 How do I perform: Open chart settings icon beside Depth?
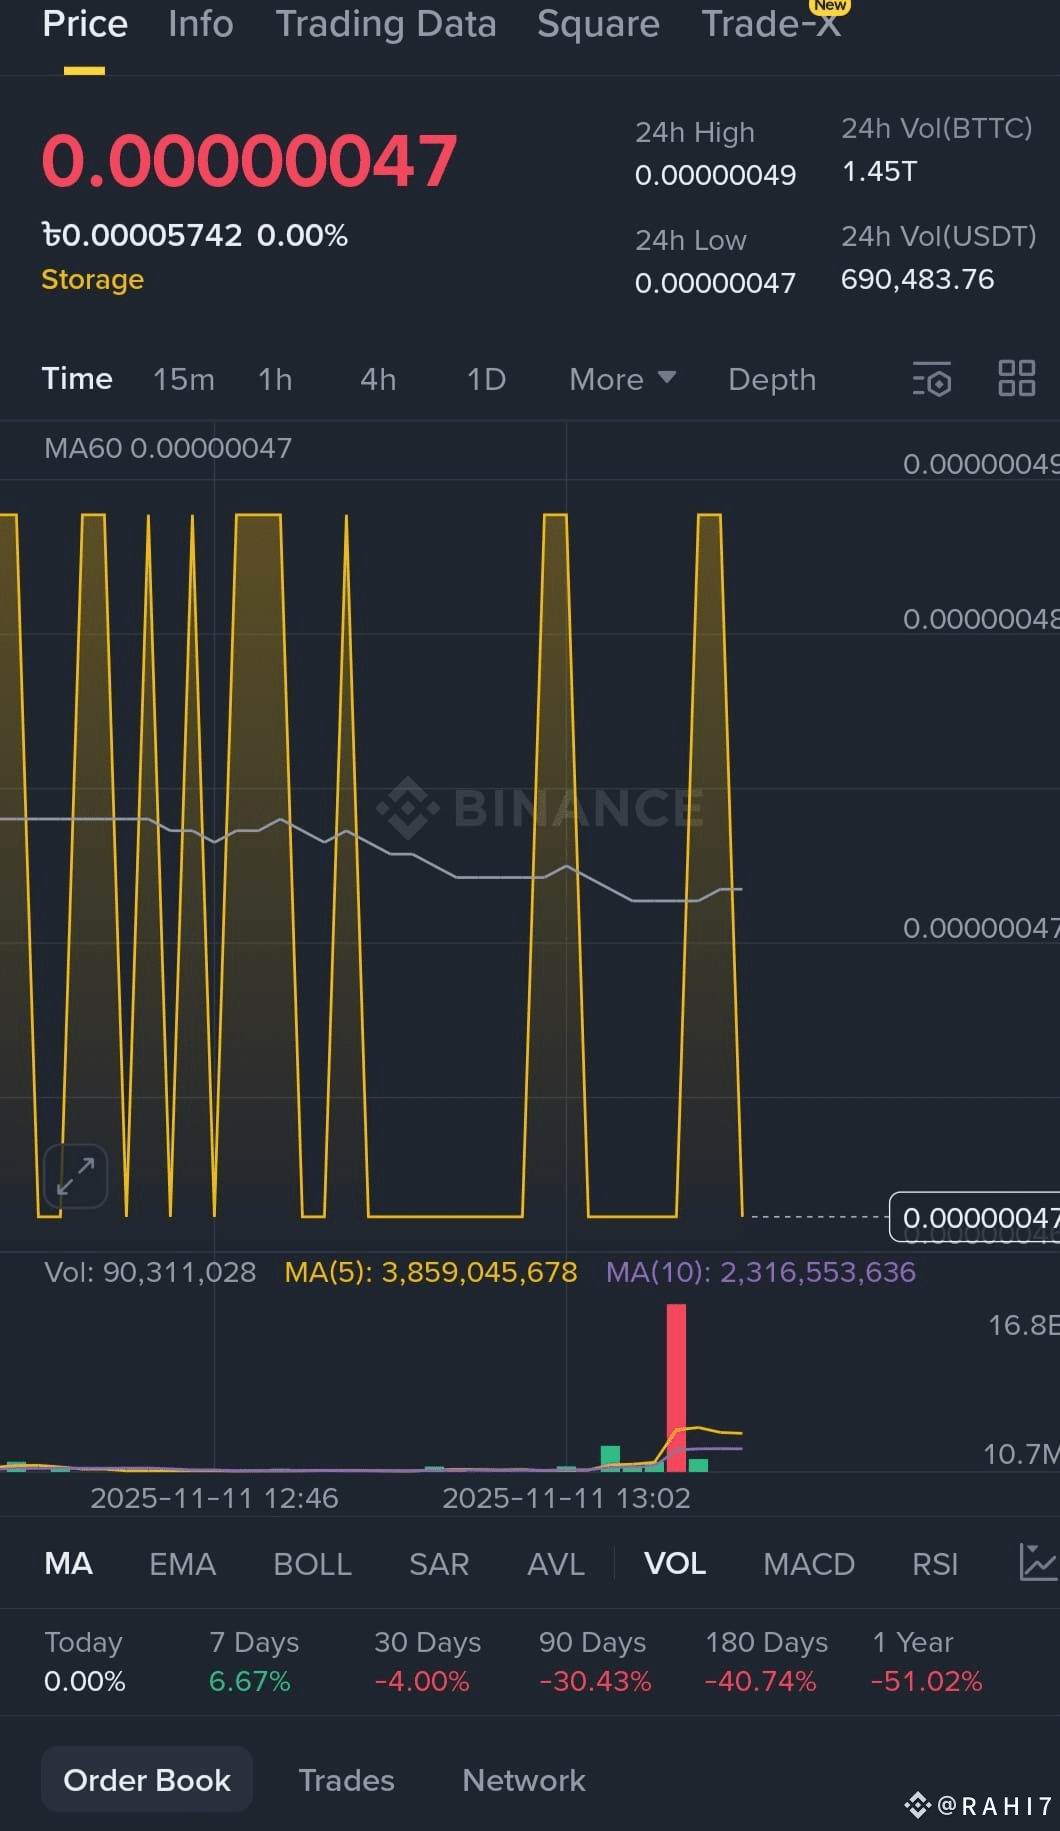point(931,379)
